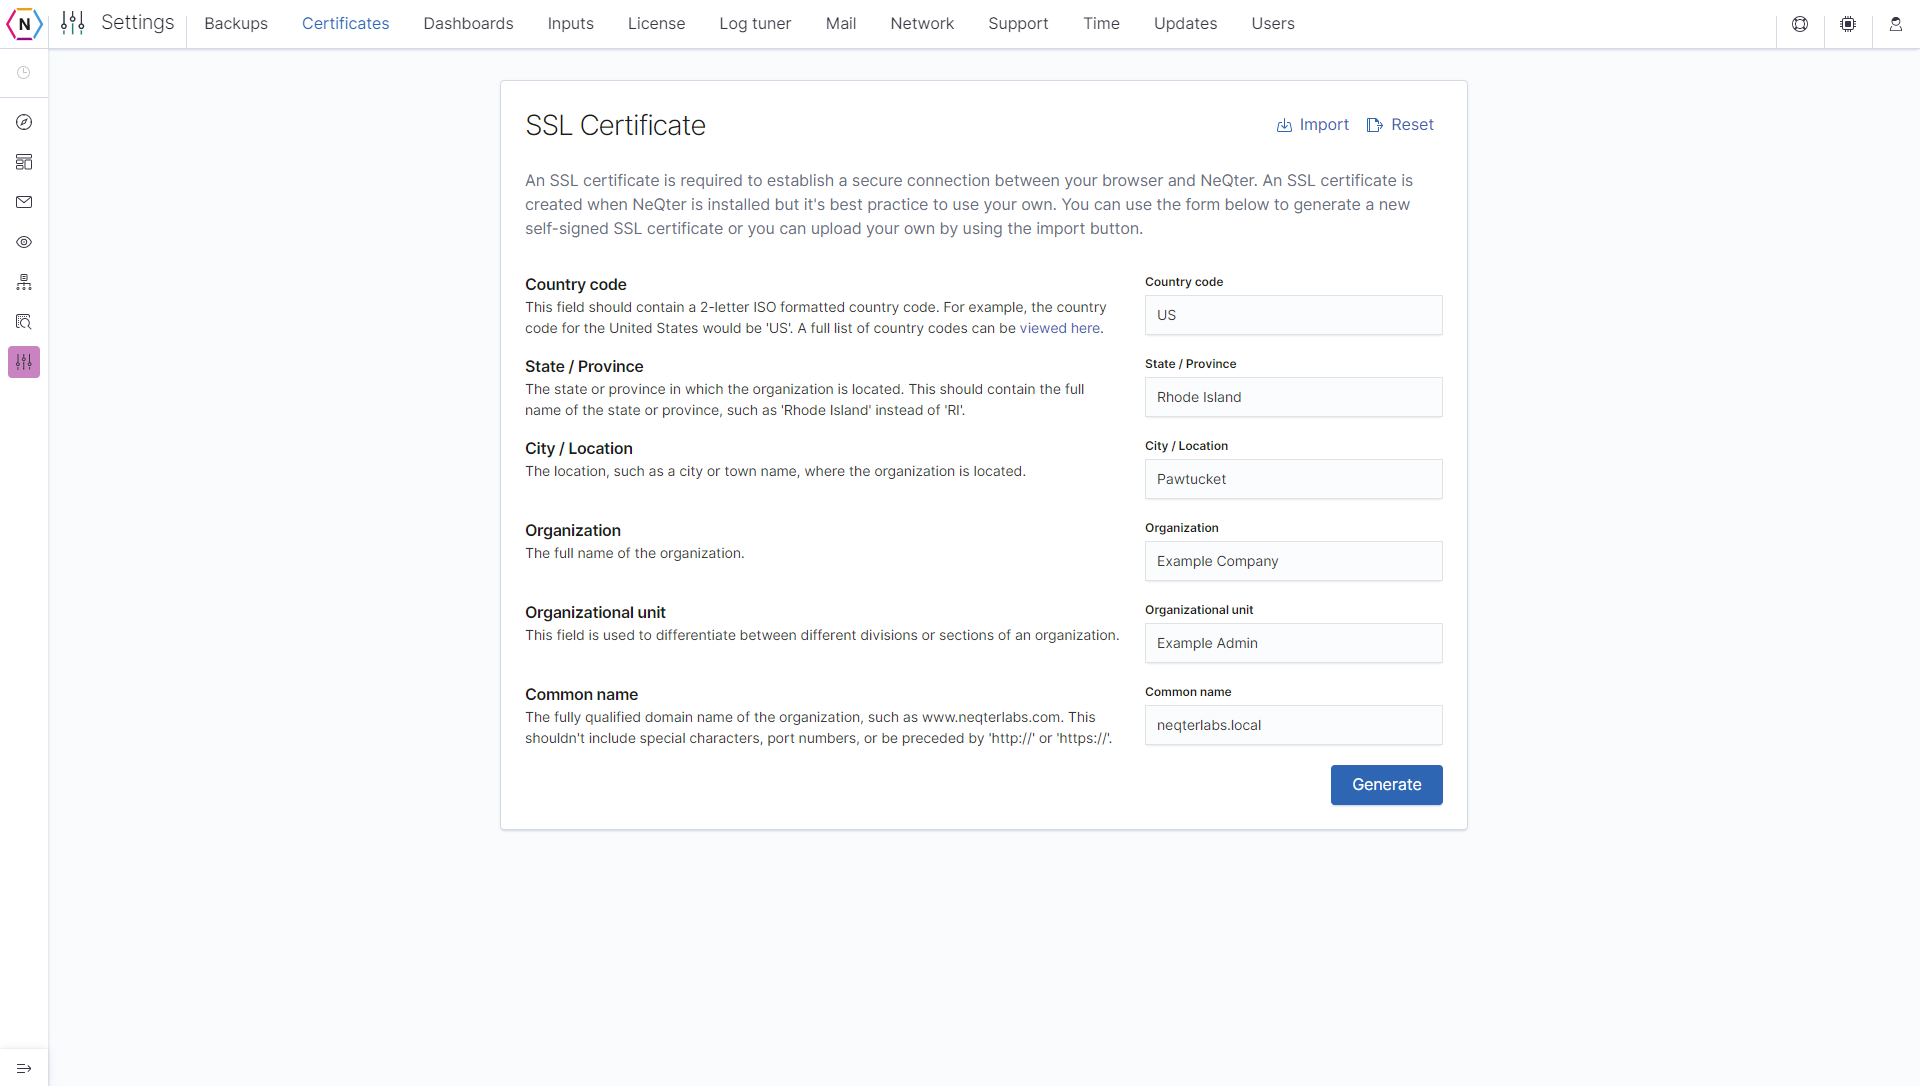The width and height of the screenshot is (1920, 1086).
Task: Focus the Organizational unit input field
Action: click(1293, 643)
